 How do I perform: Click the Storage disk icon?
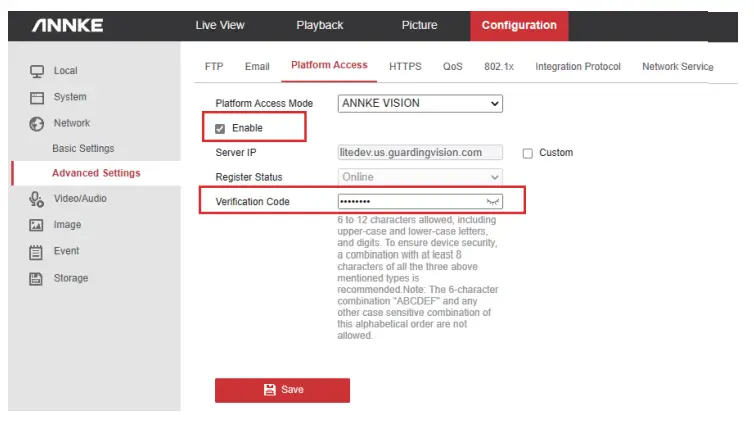point(36,279)
